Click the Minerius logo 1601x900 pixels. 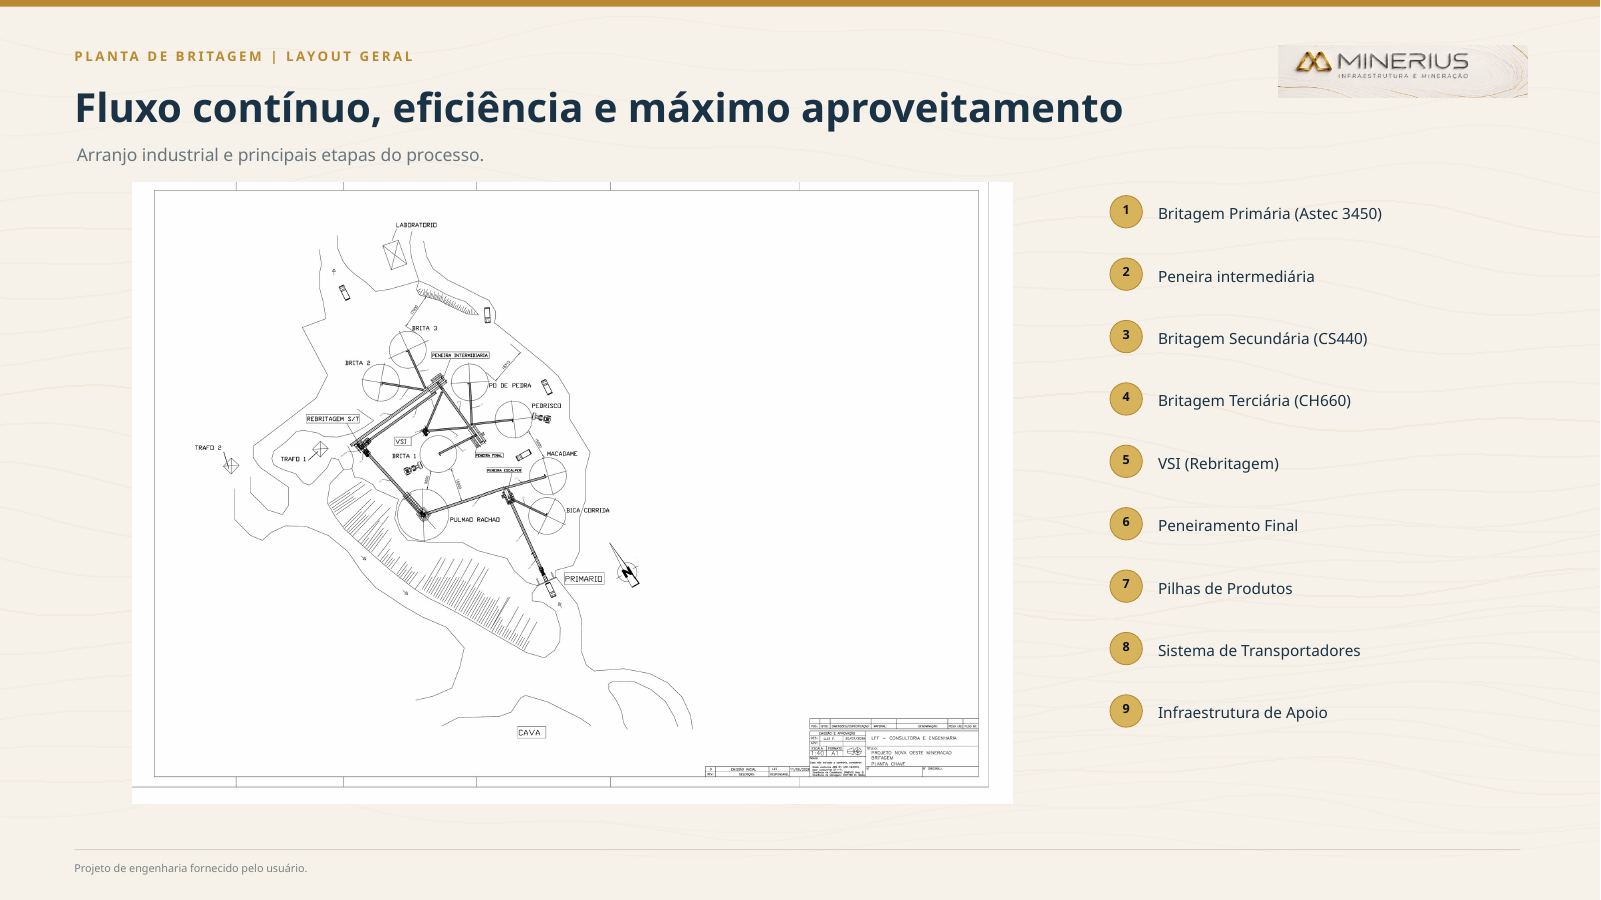tap(1402, 71)
